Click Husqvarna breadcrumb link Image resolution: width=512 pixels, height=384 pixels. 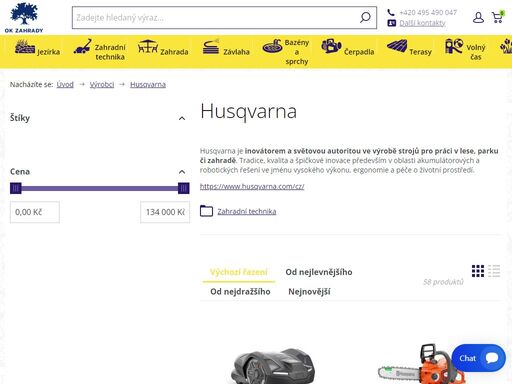tap(148, 85)
